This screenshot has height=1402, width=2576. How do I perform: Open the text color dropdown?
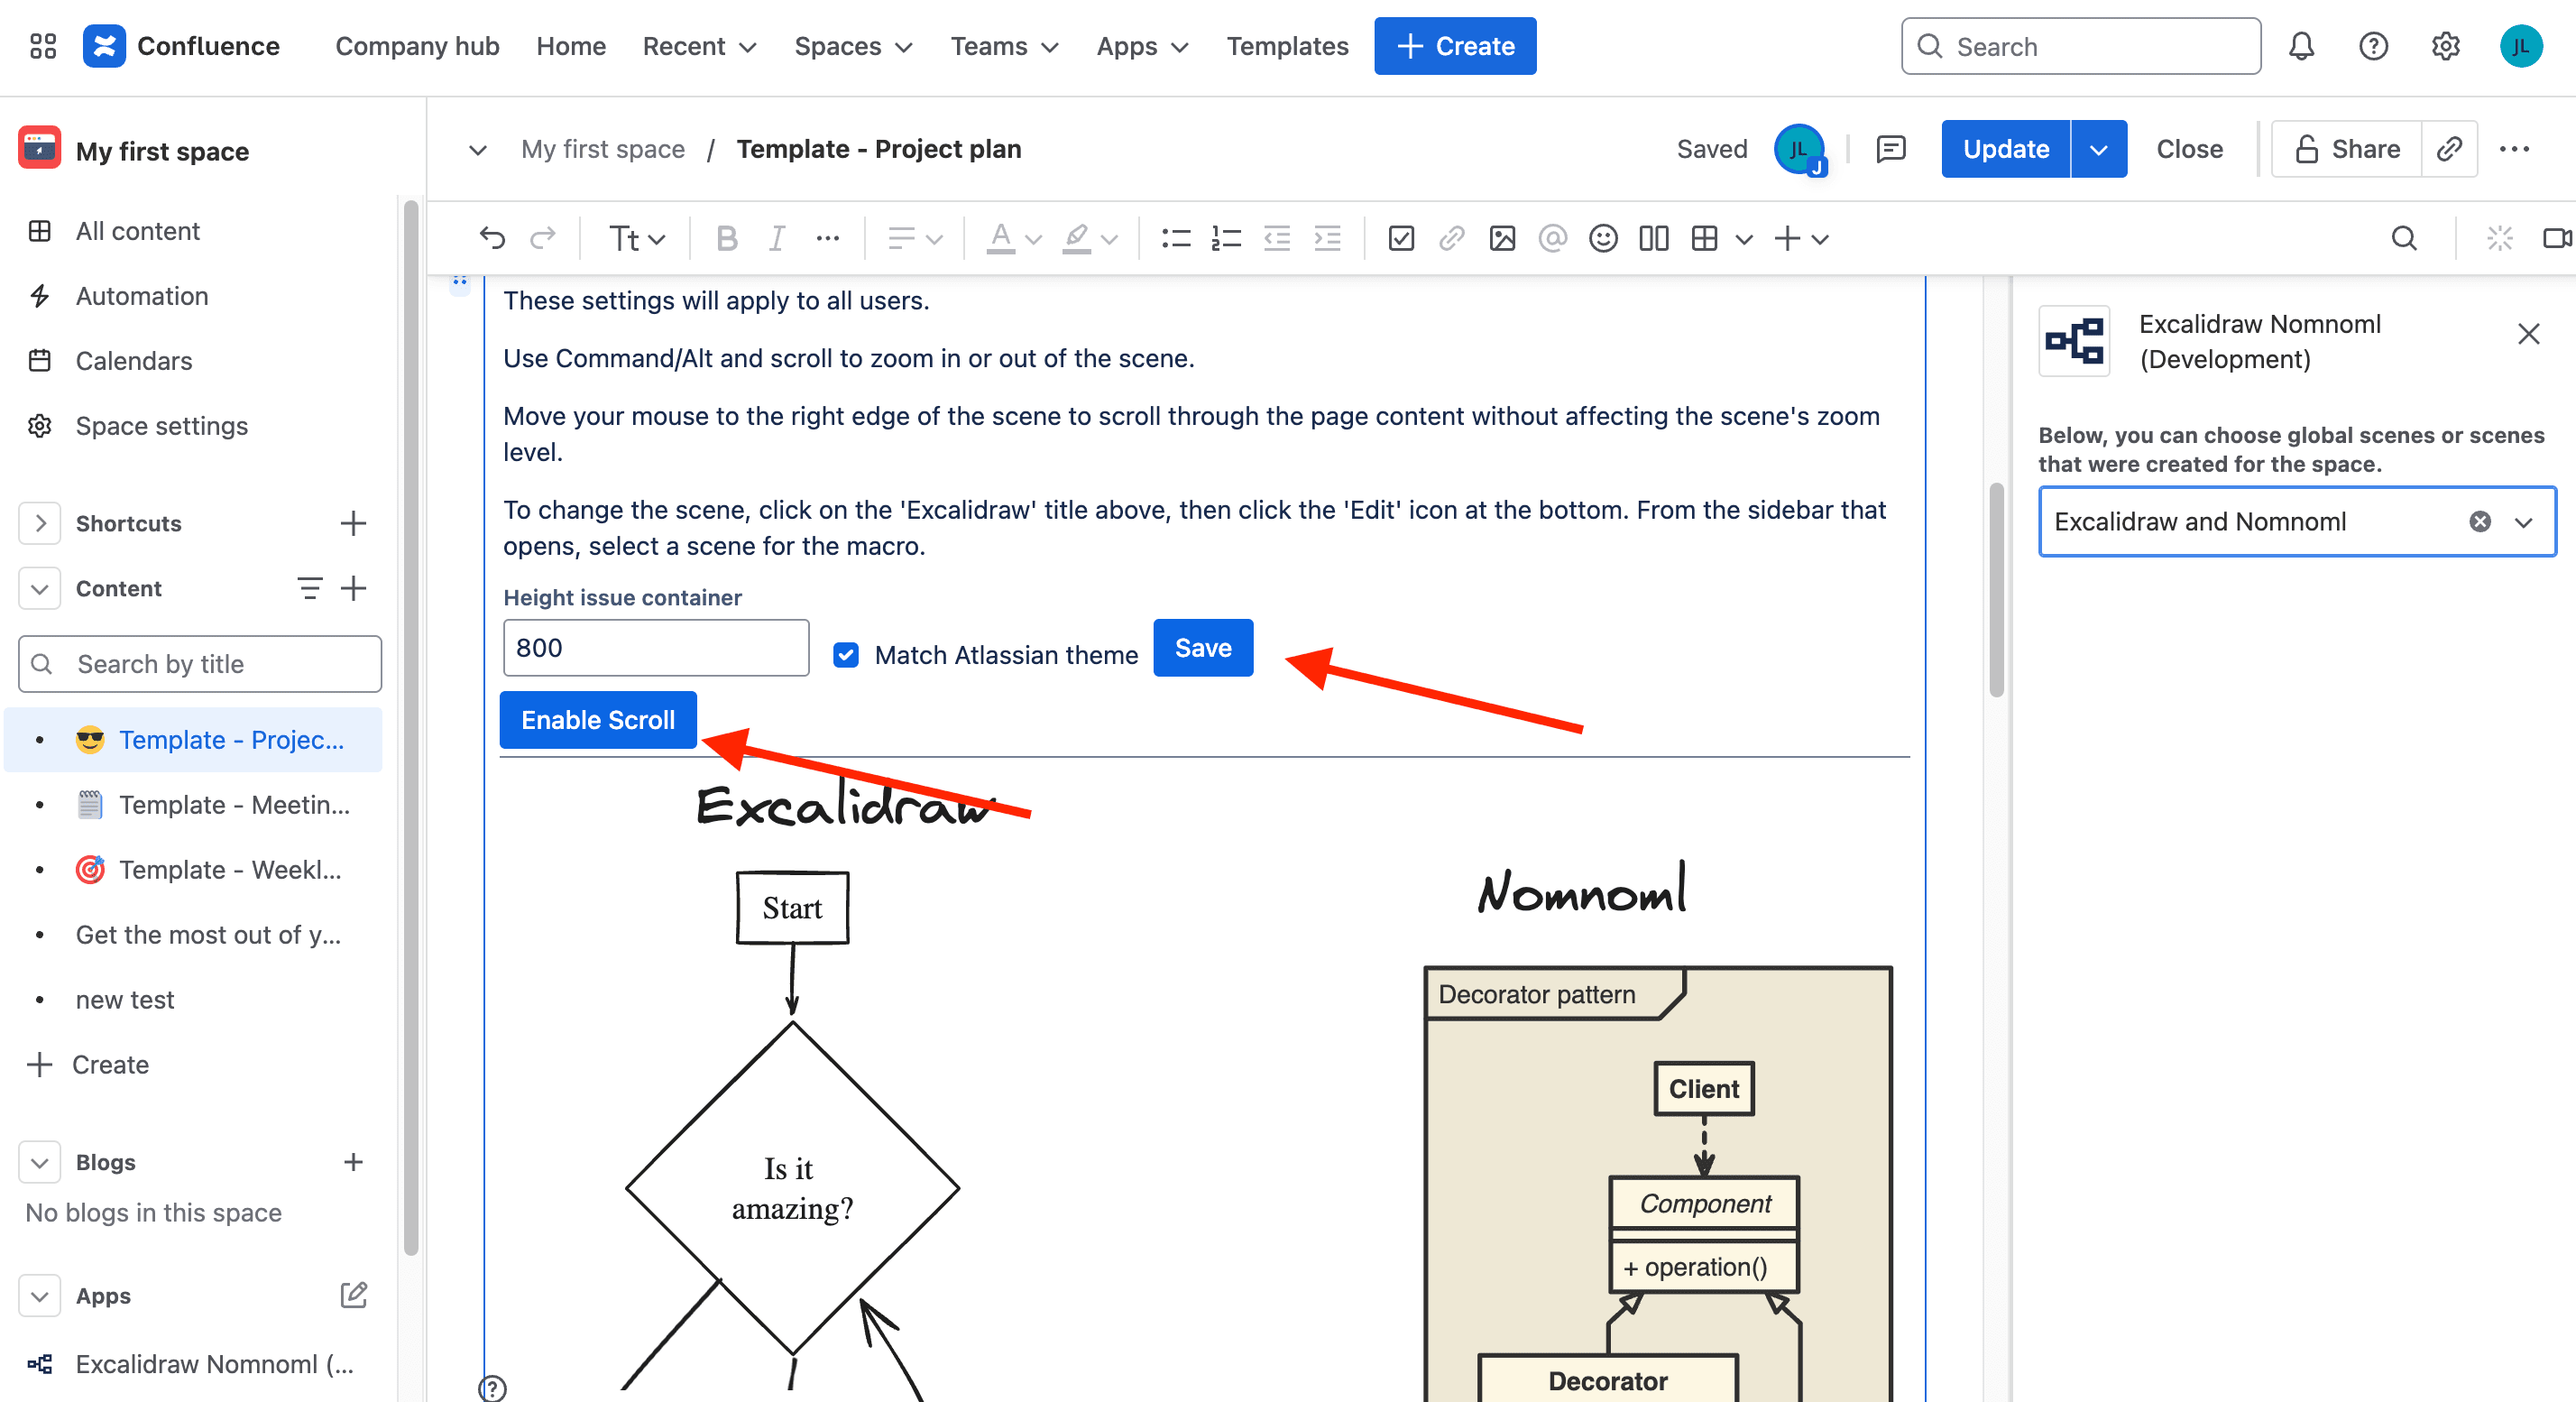[1014, 238]
